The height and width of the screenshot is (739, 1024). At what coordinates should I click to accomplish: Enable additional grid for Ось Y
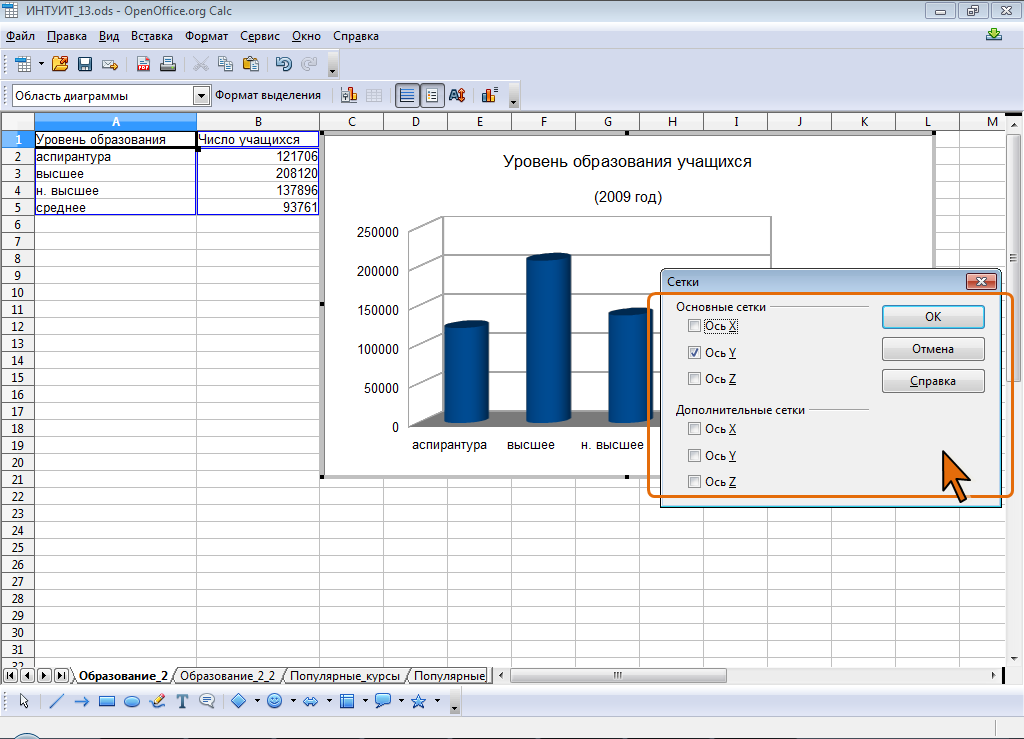click(x=694, y=456)
